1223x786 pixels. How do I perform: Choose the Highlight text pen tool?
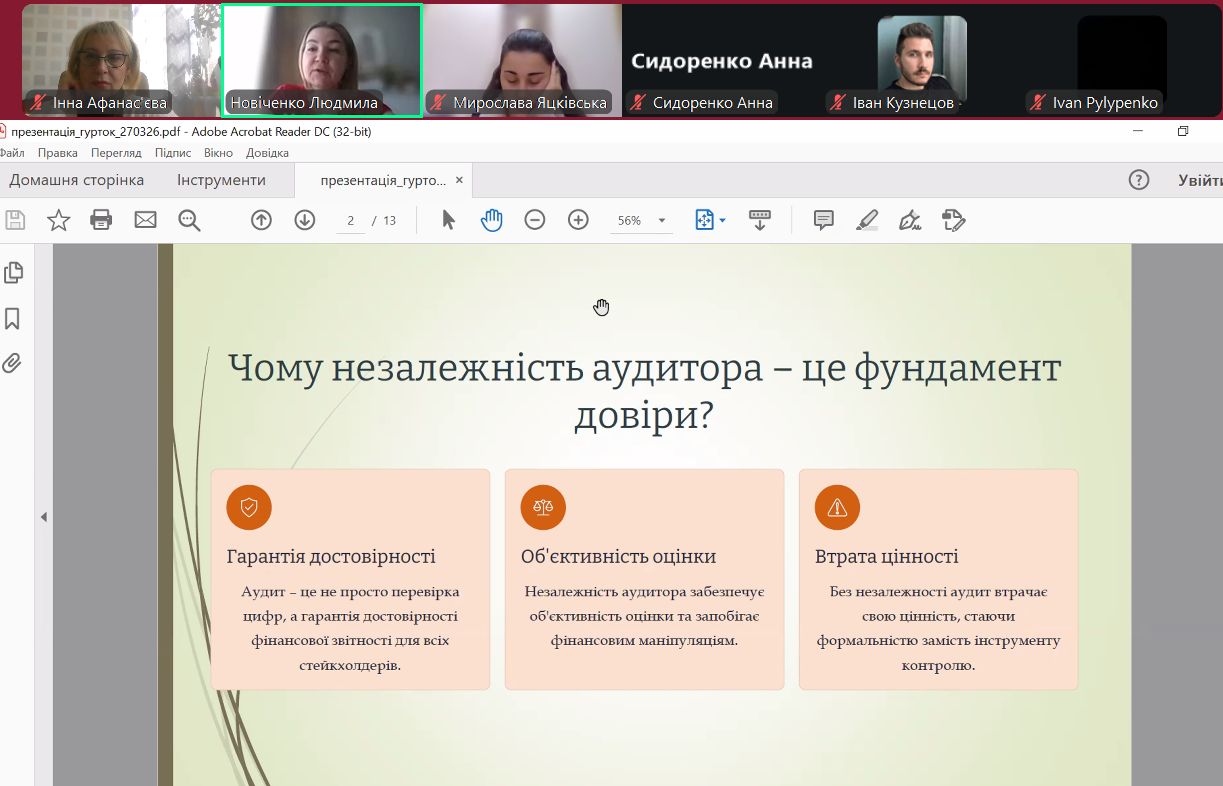867,220
